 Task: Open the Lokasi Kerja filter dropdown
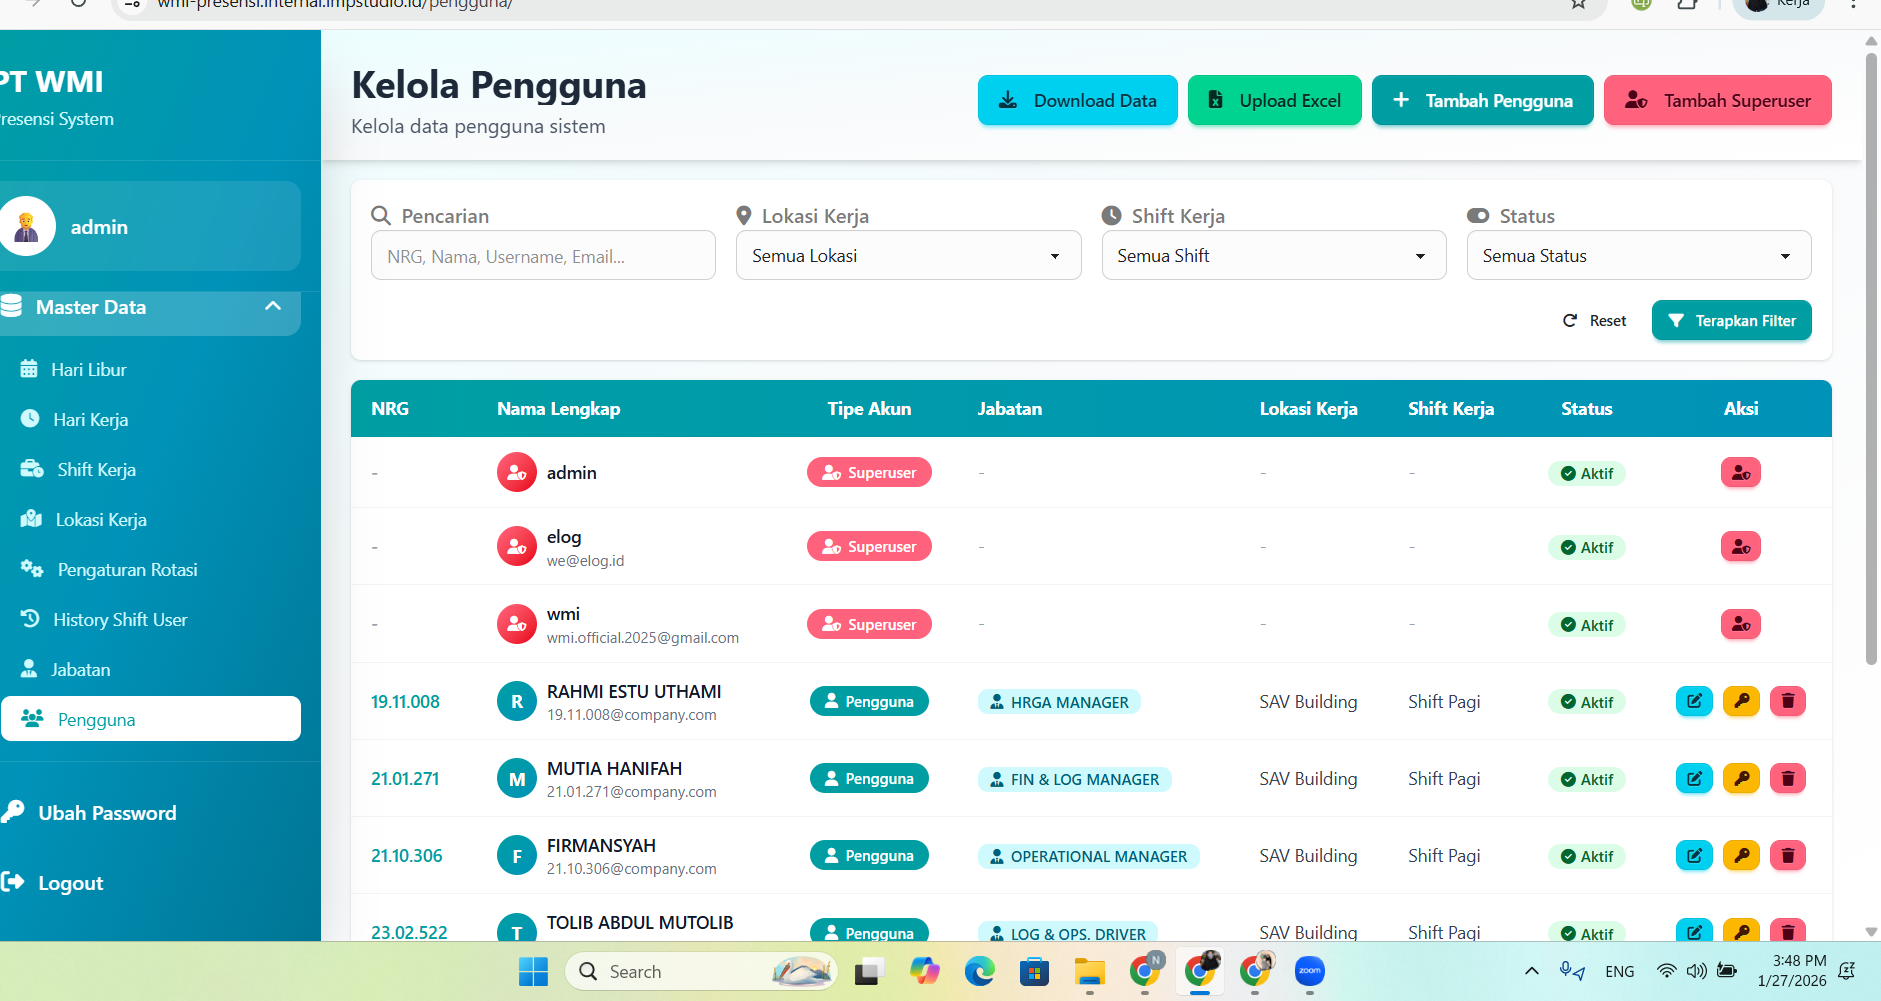pos(908,256)
